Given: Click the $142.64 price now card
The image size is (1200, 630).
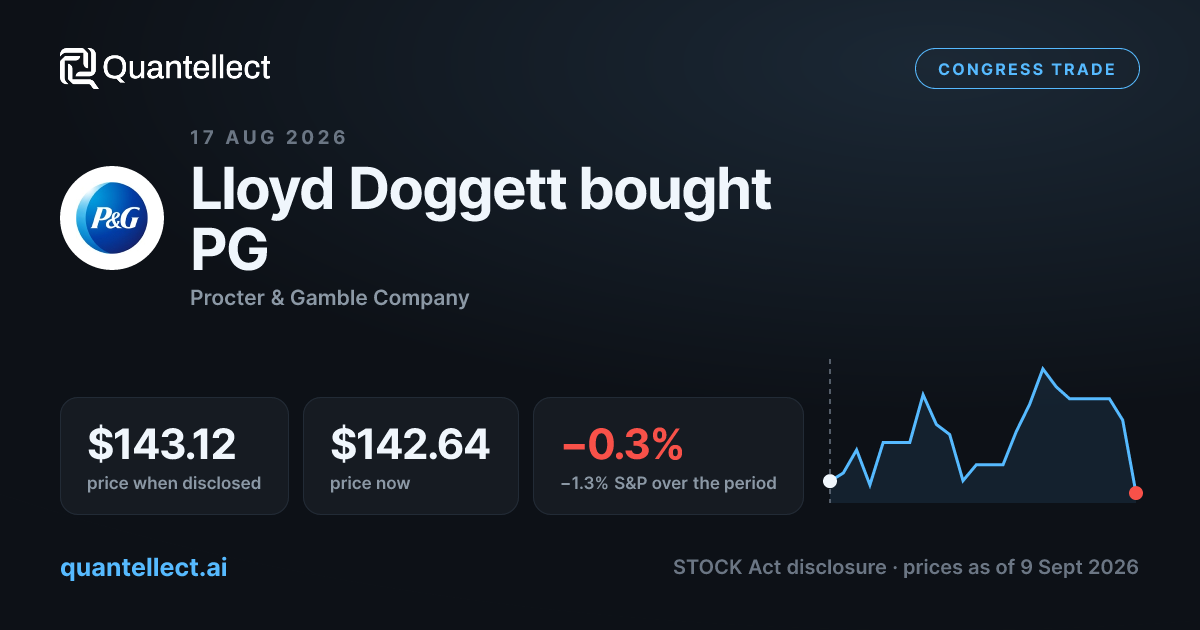Looking at the screenshot, I should coord(411,456).
